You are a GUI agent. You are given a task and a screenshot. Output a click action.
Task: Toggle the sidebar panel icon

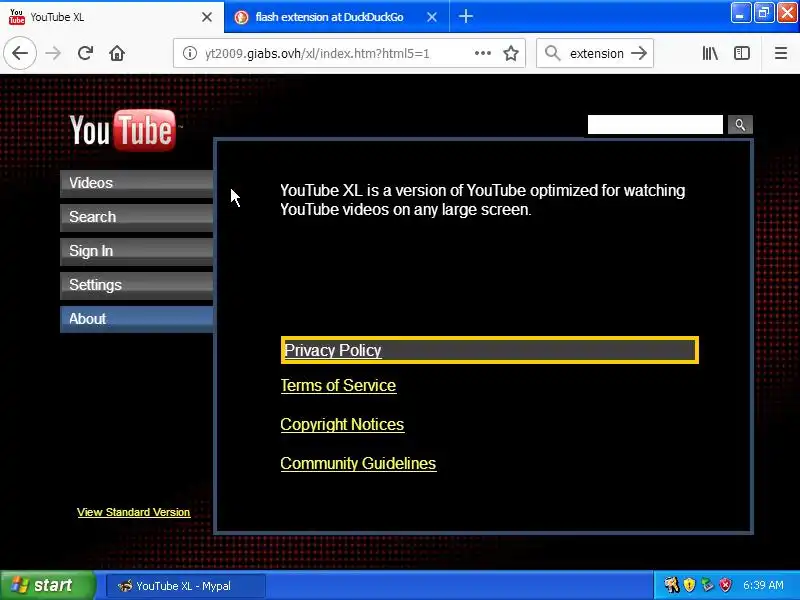742,53
